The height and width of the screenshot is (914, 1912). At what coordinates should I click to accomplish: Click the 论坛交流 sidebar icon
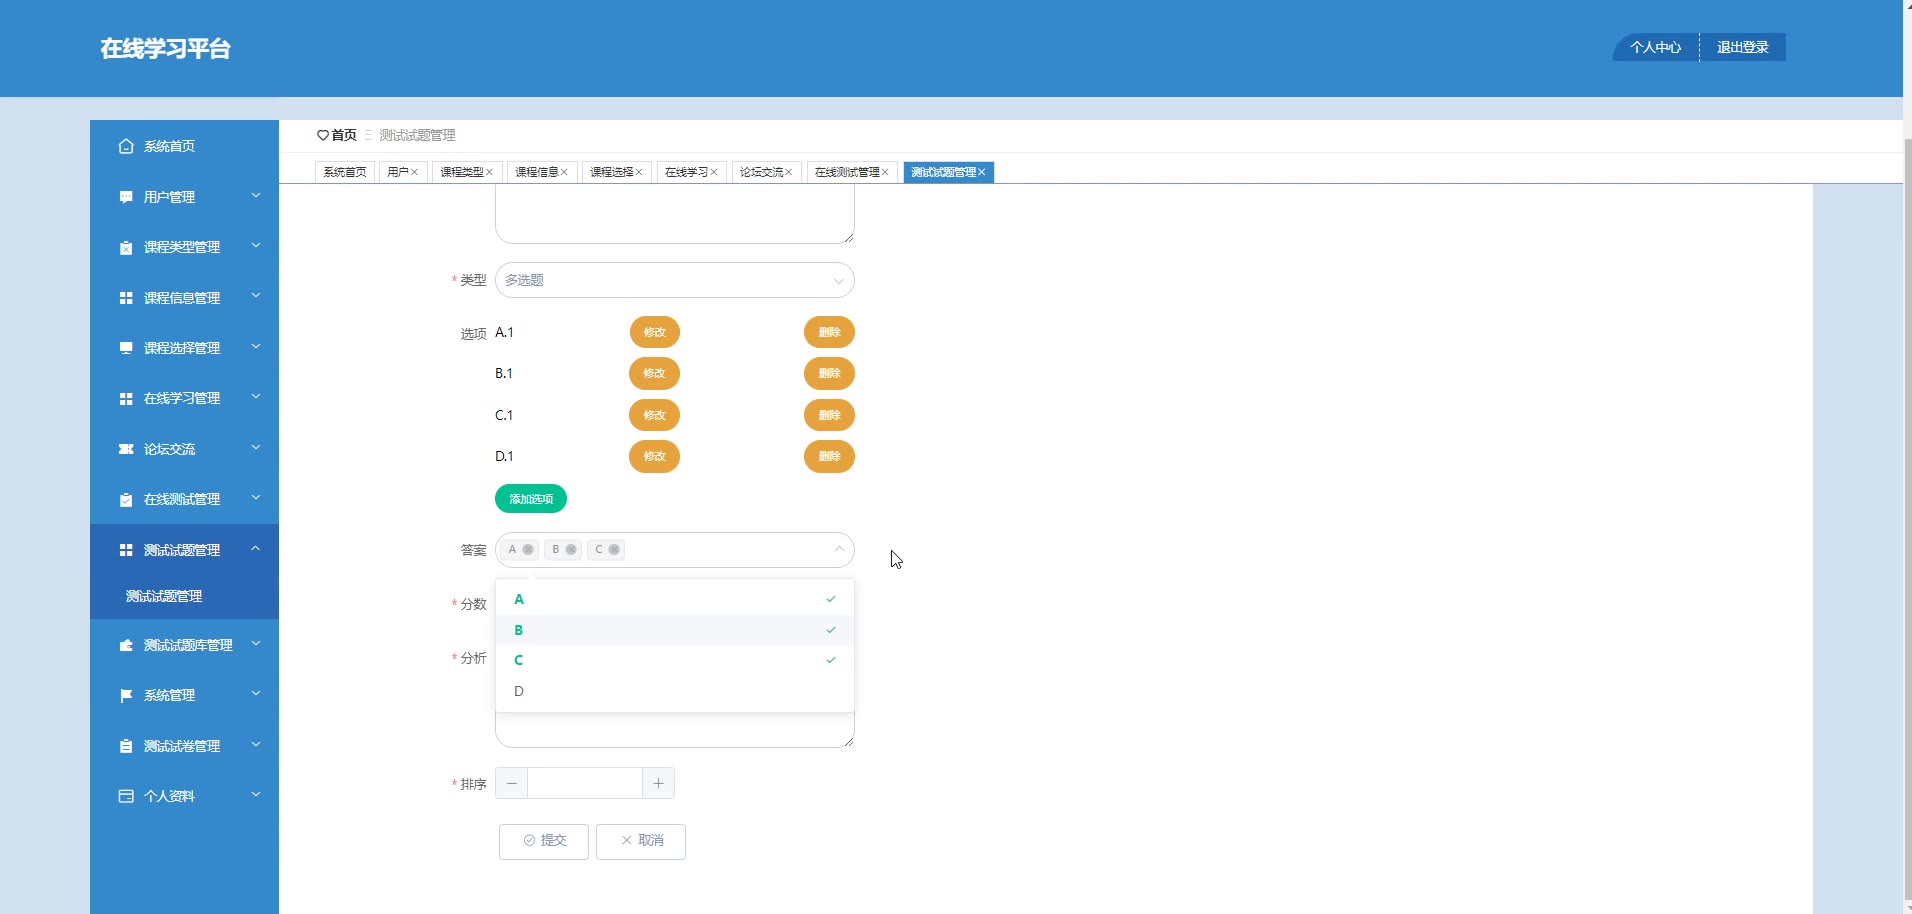click(x=126, y=449)
